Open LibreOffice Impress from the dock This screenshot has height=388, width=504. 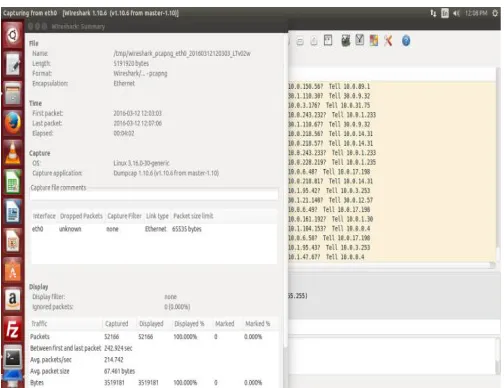13,241
